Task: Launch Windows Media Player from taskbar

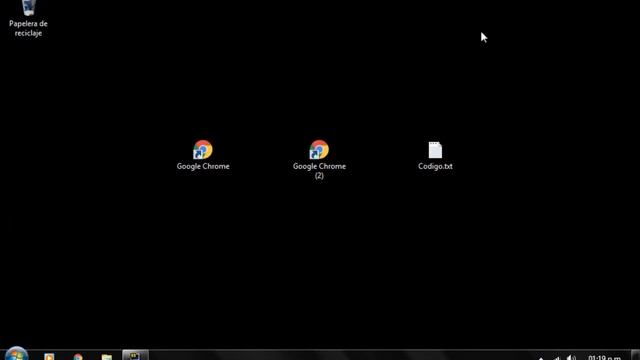Action: pos(49,357)
